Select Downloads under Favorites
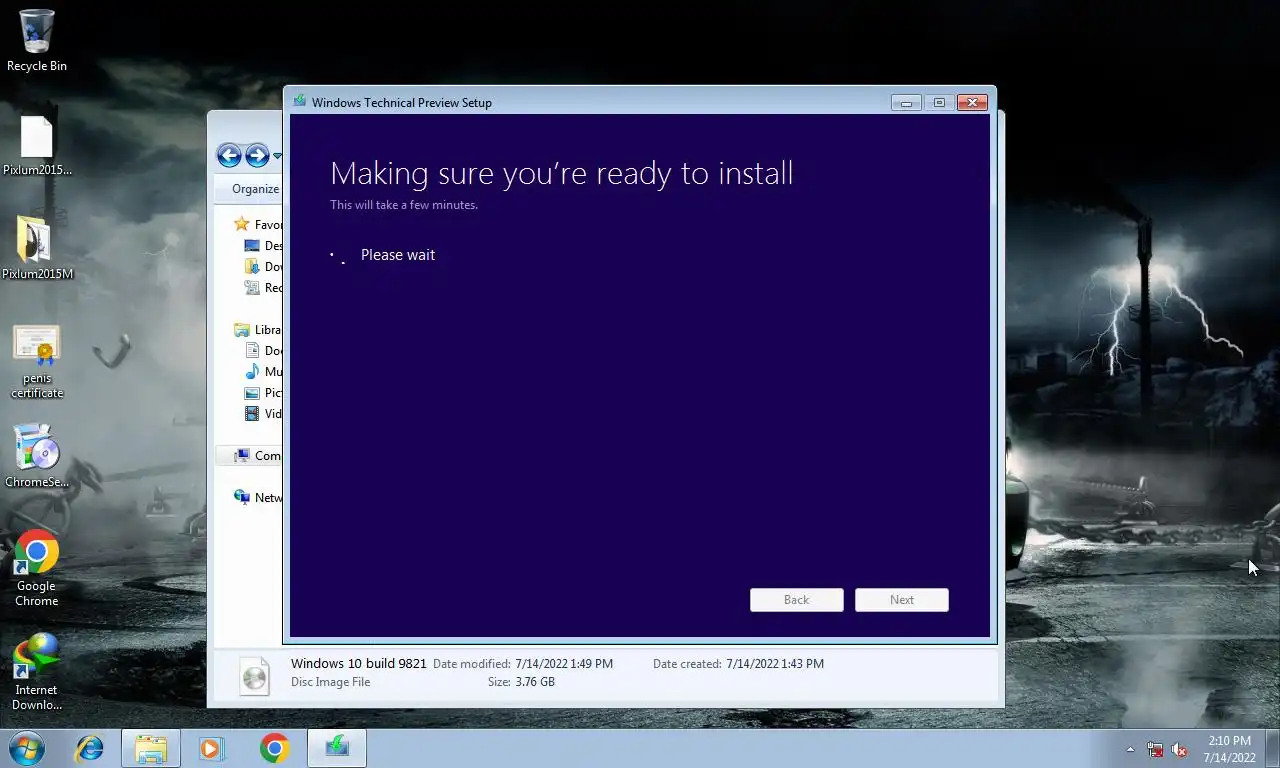The width and height of the screenshot is (1280, 768). pos(264,267)
